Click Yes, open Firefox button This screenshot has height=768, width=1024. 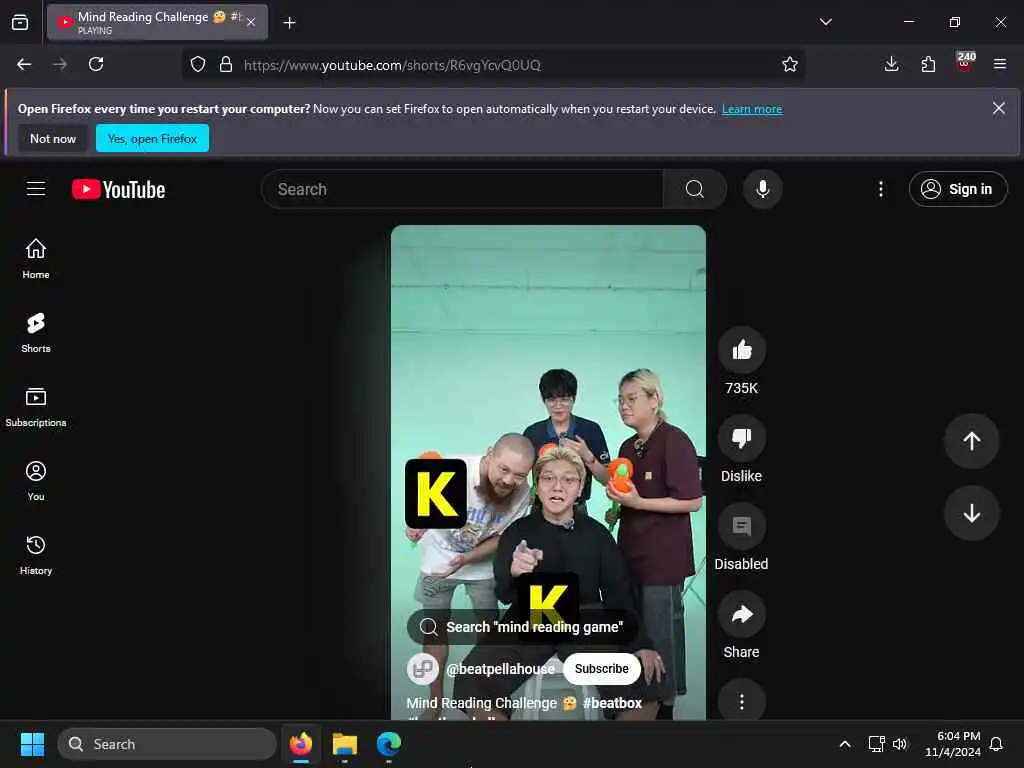pyautogui.click(x=152, y=138)
